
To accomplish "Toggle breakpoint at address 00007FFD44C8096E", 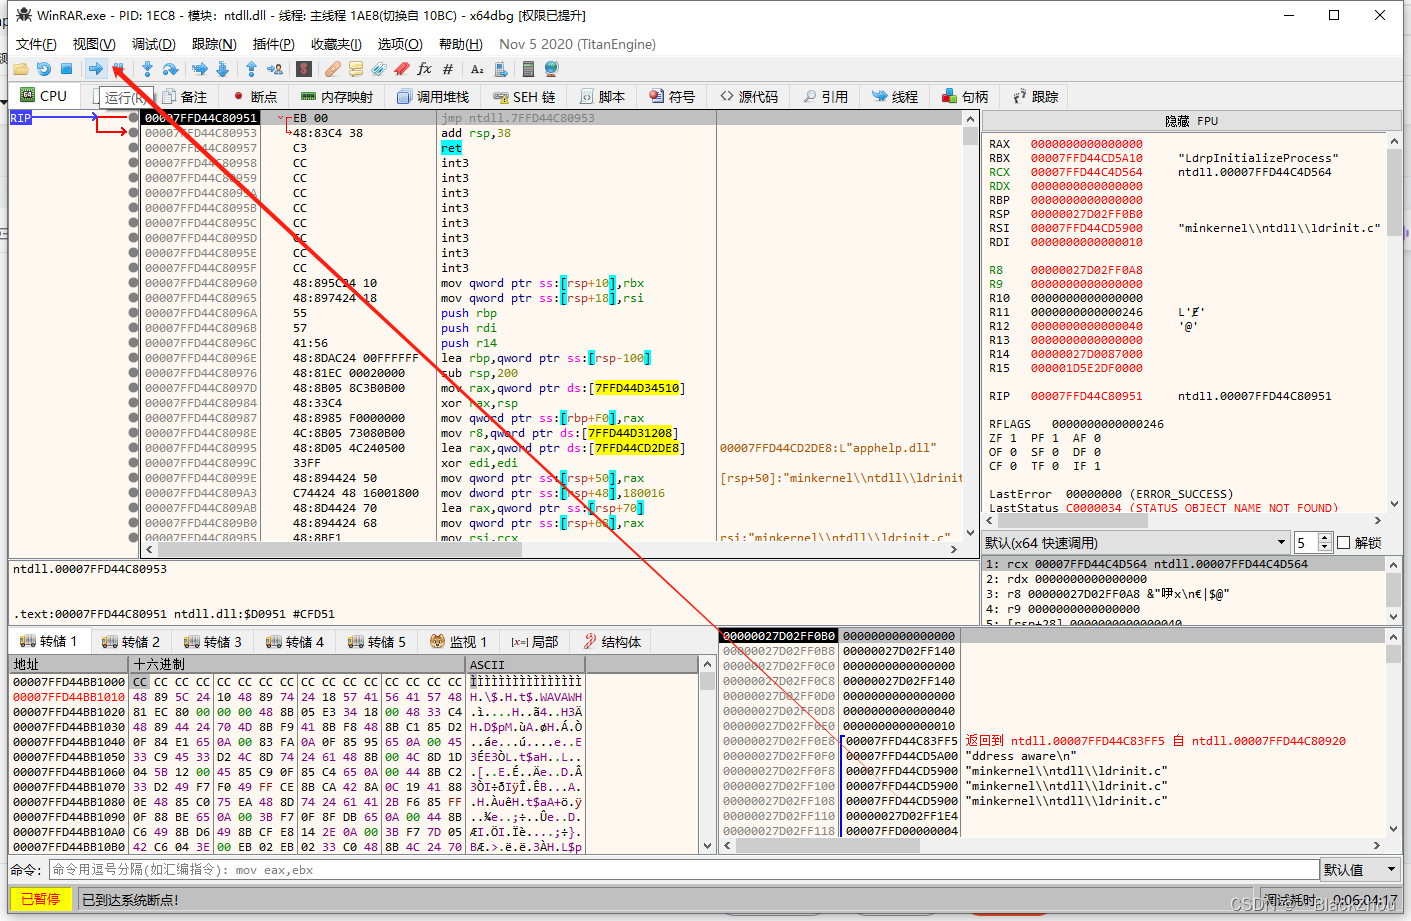I will (134, 358).
